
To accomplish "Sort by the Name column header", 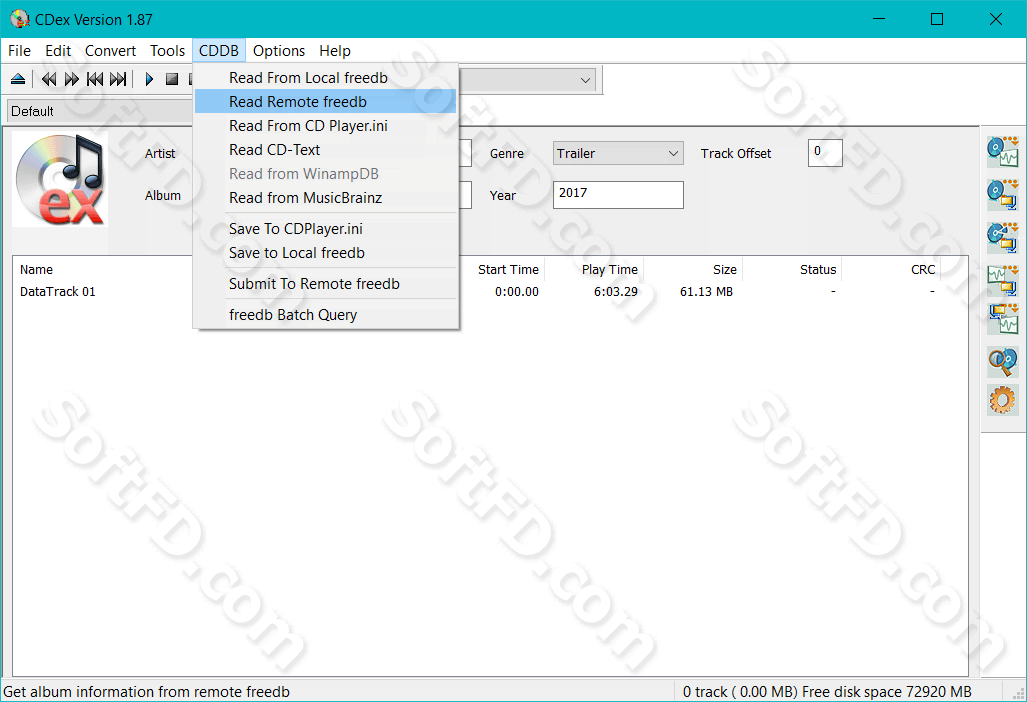I will pyautogui.click(x=36, y=270).
